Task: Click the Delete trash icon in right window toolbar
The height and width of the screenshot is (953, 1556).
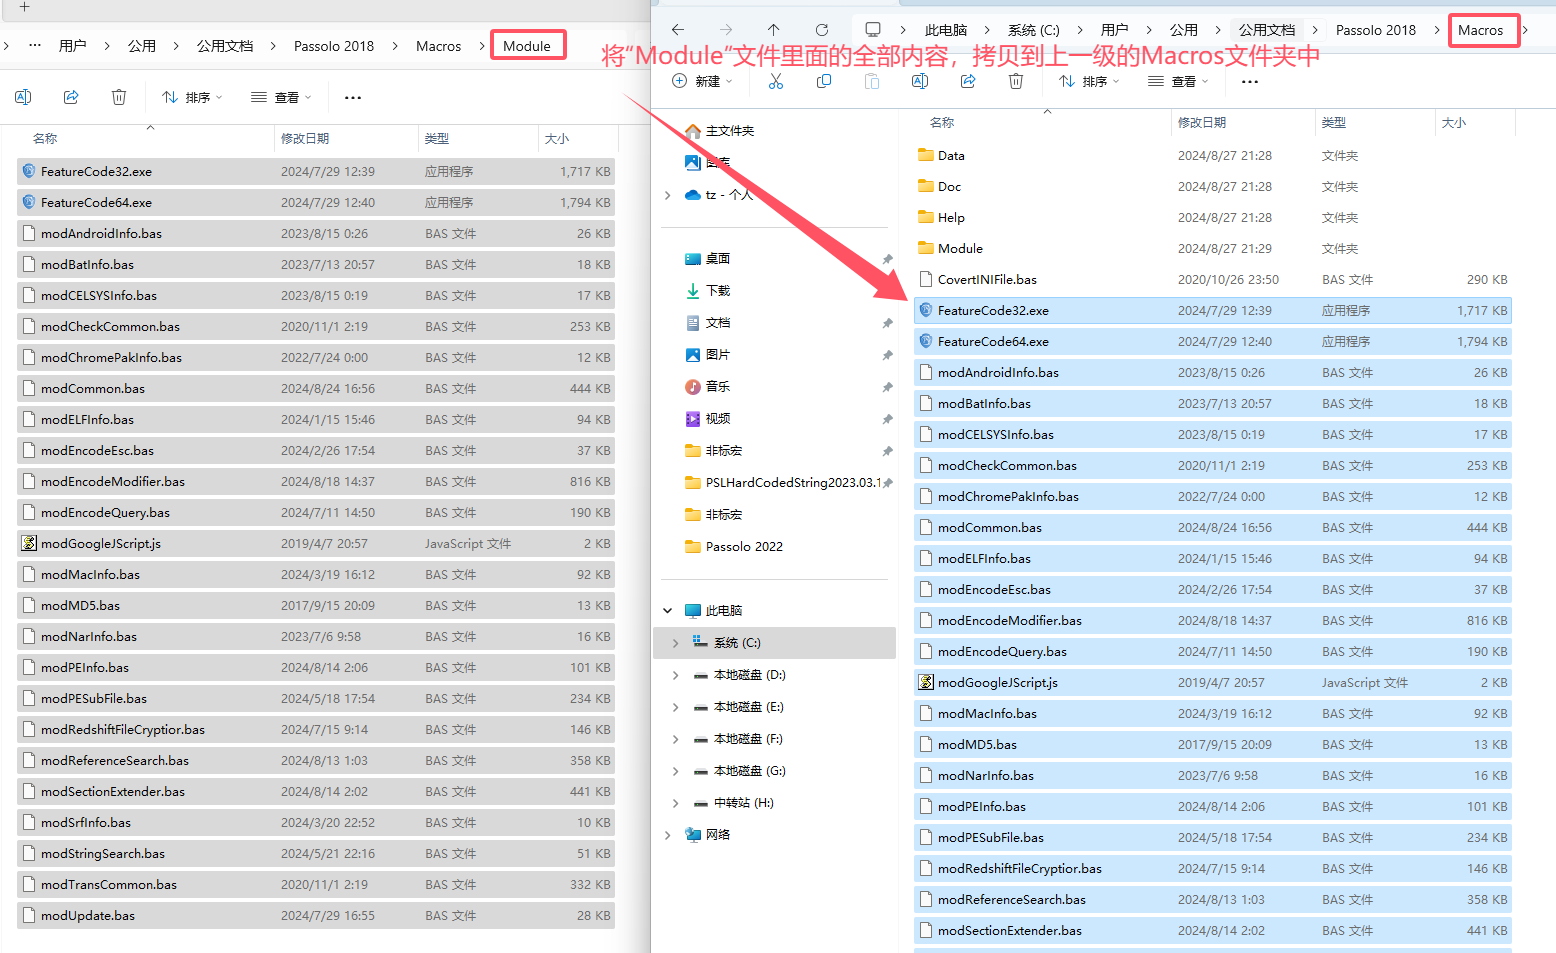Action: point(1016,81)
